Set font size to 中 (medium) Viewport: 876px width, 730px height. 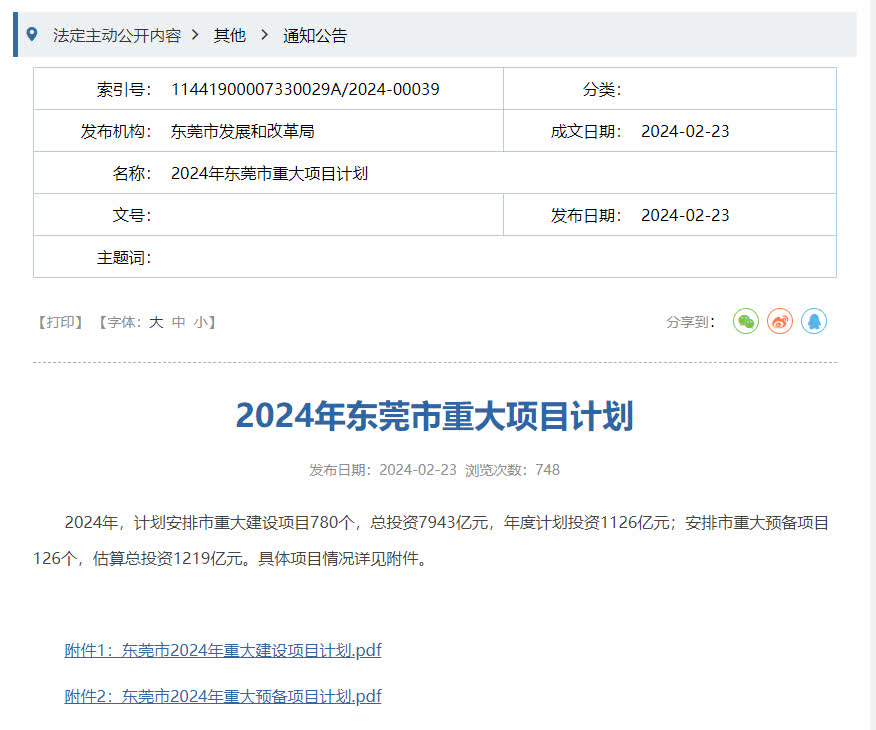pos(179,322)
